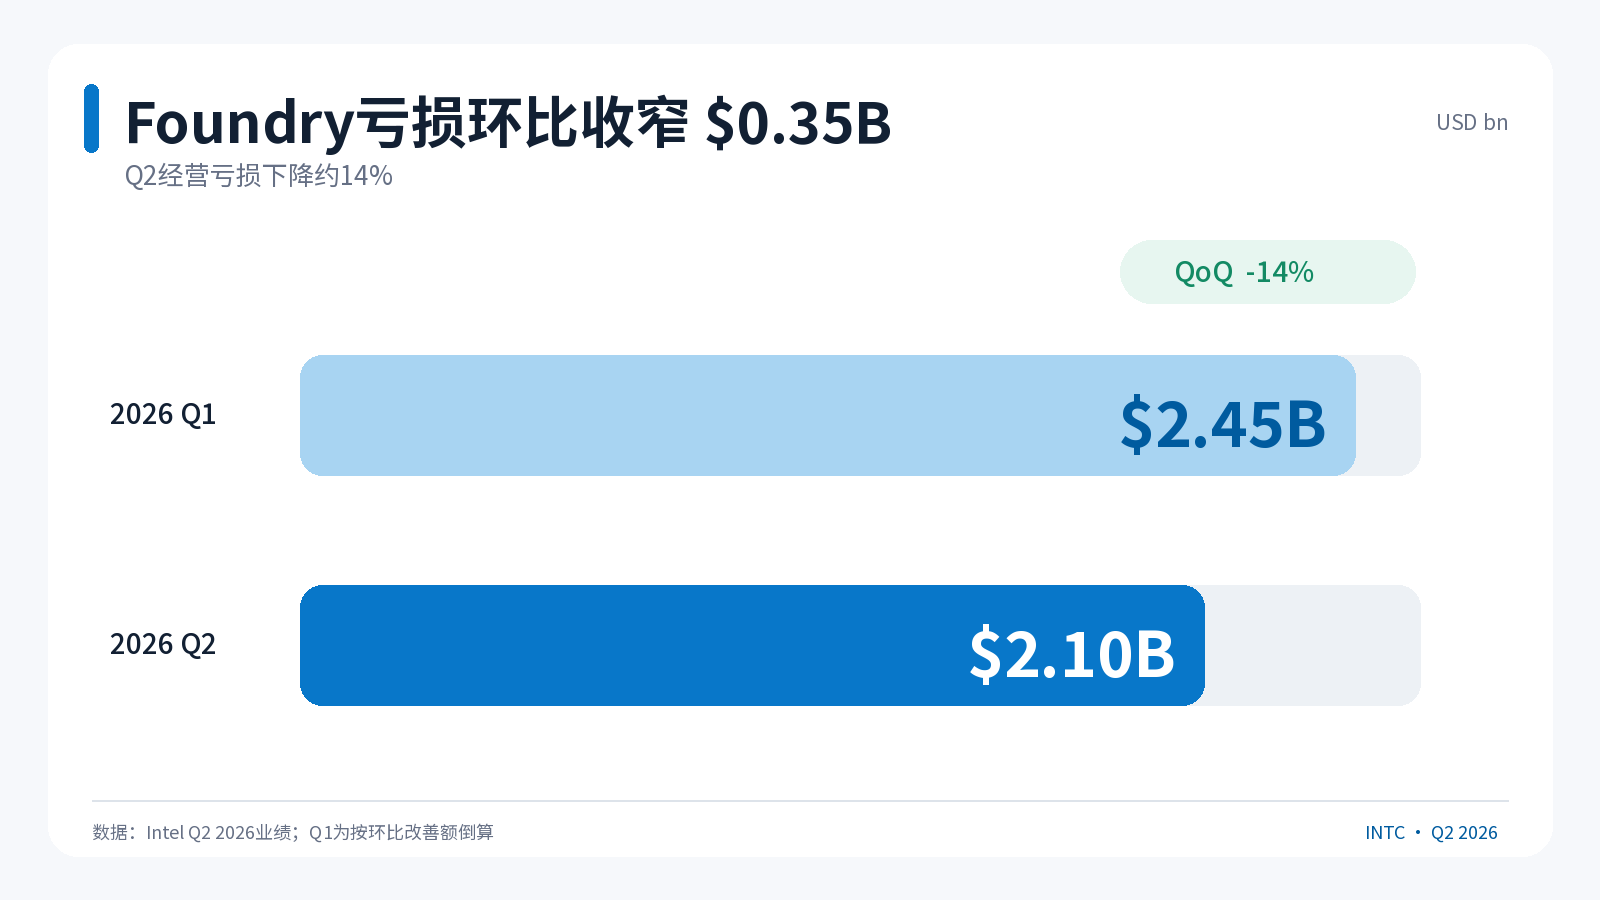Click the $2.10B value label

coord(1072,654)
